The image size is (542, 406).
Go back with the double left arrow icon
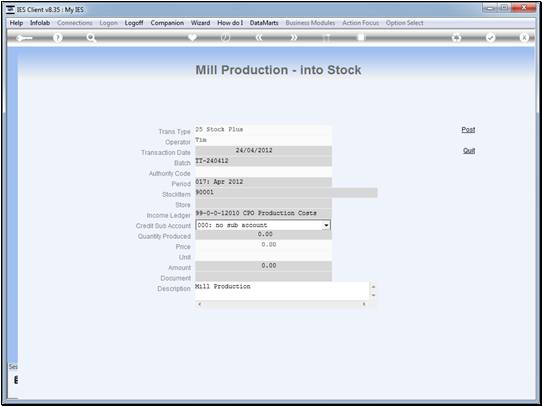(x=259, y=38)
